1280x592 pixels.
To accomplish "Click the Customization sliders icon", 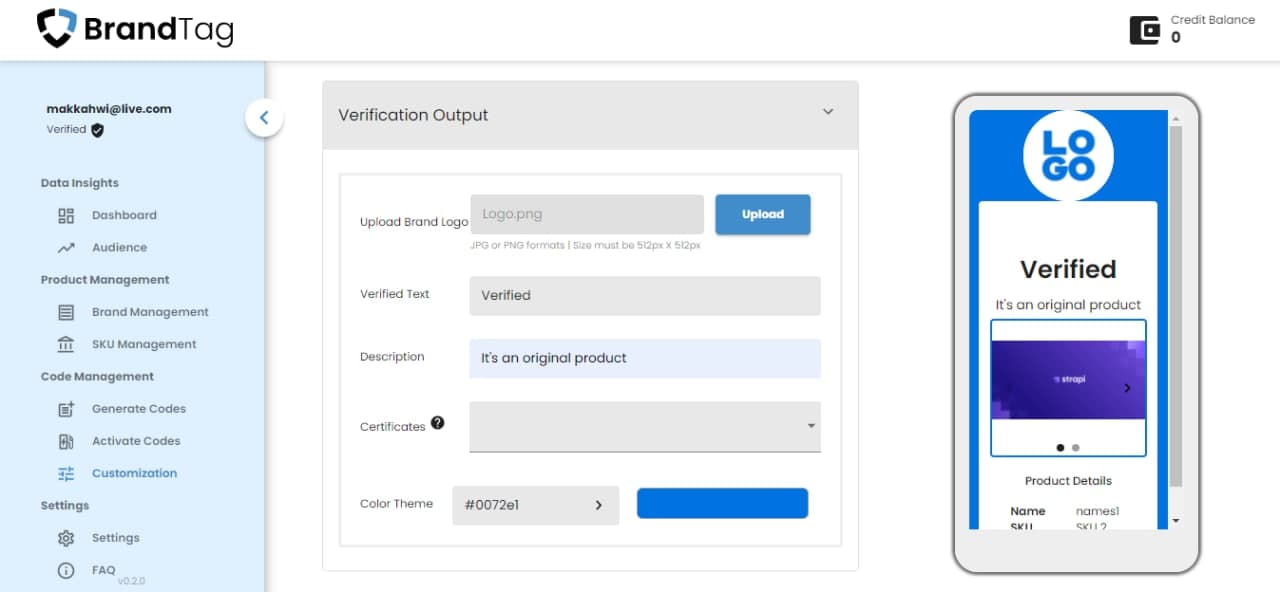I will [66, 473].
